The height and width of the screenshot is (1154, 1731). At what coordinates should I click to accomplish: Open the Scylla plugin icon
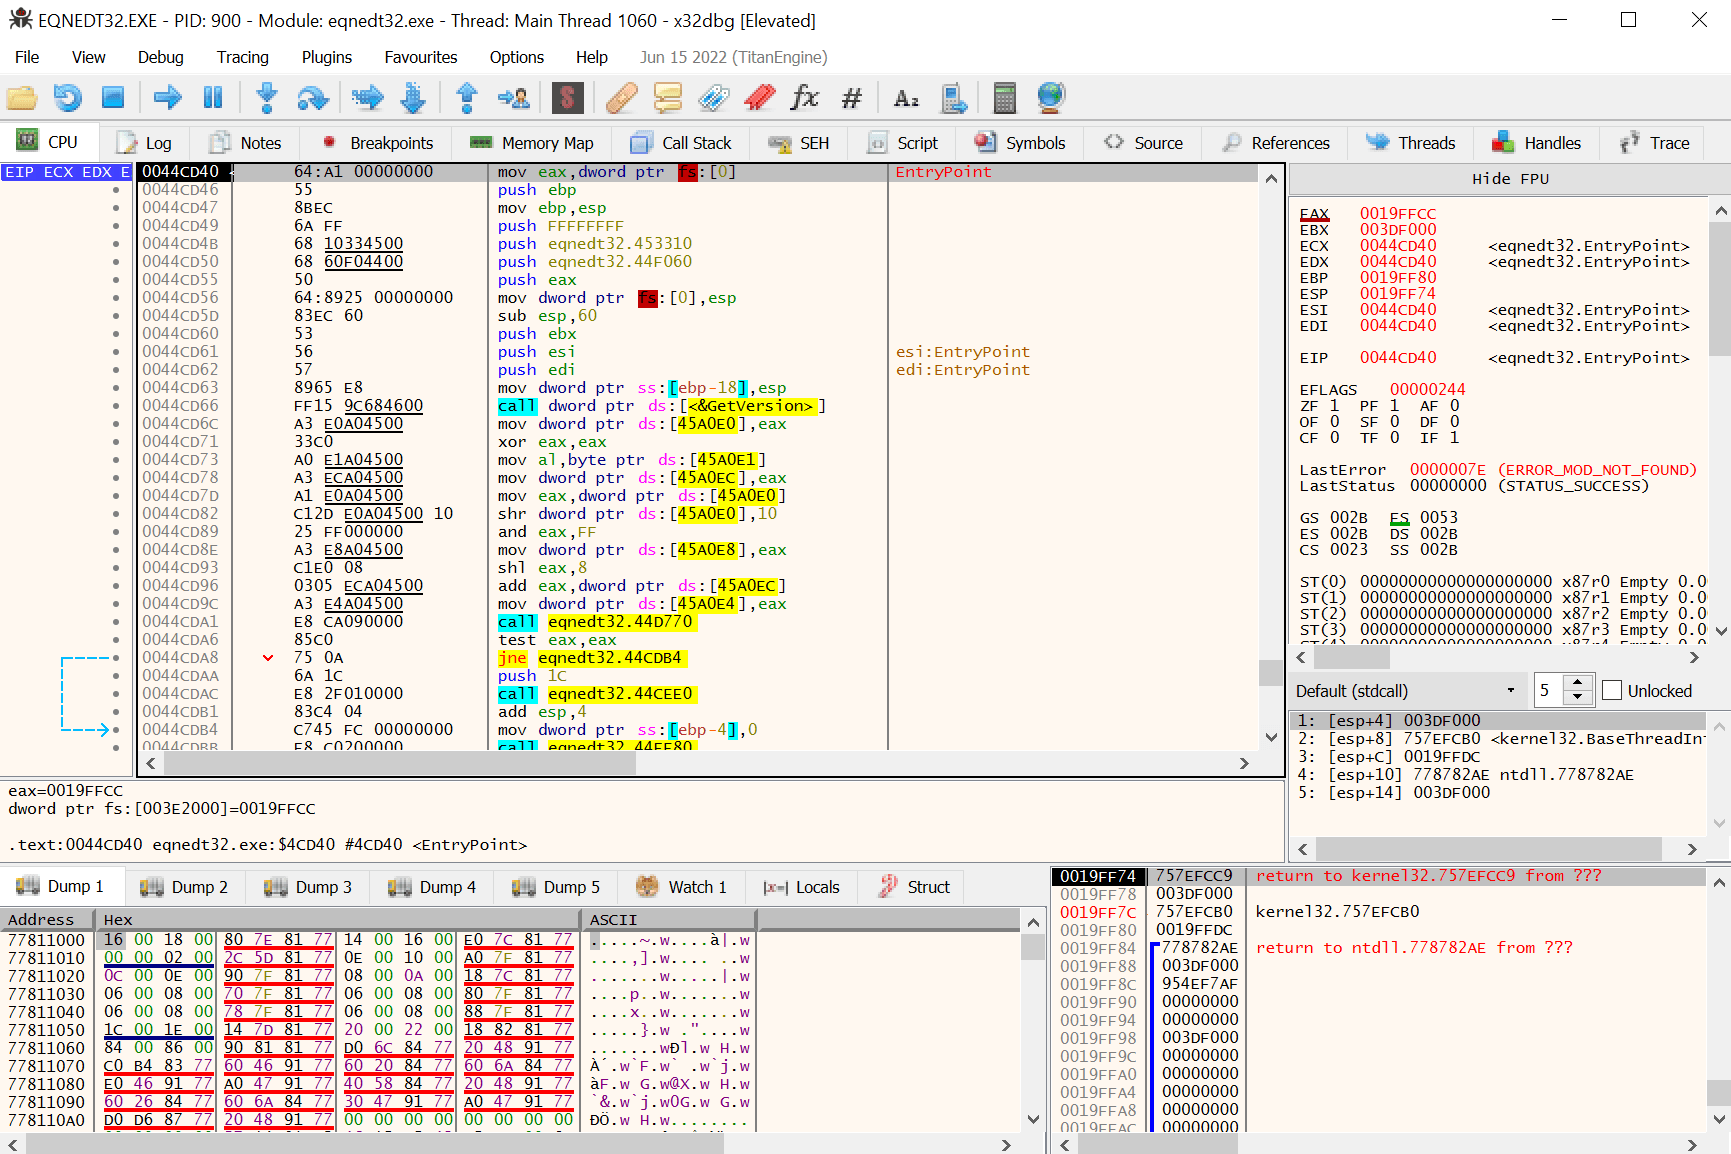tap(567, 98)
